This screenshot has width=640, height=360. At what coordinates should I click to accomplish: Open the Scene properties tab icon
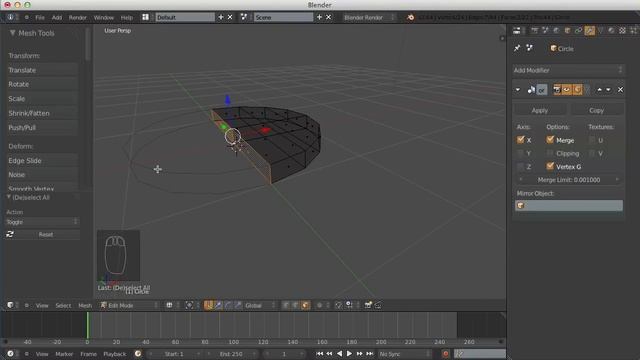[x=545, y=31]
